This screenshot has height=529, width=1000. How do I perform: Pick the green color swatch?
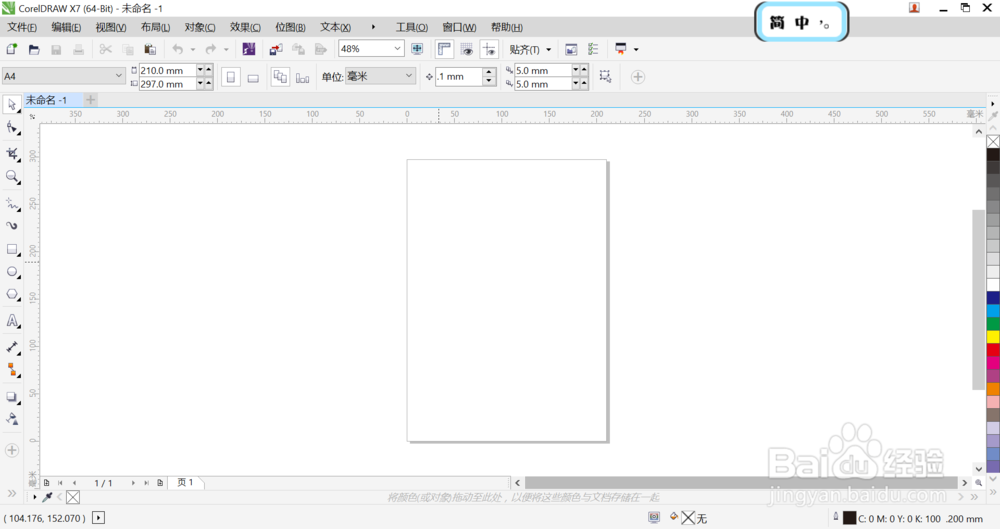993,324
